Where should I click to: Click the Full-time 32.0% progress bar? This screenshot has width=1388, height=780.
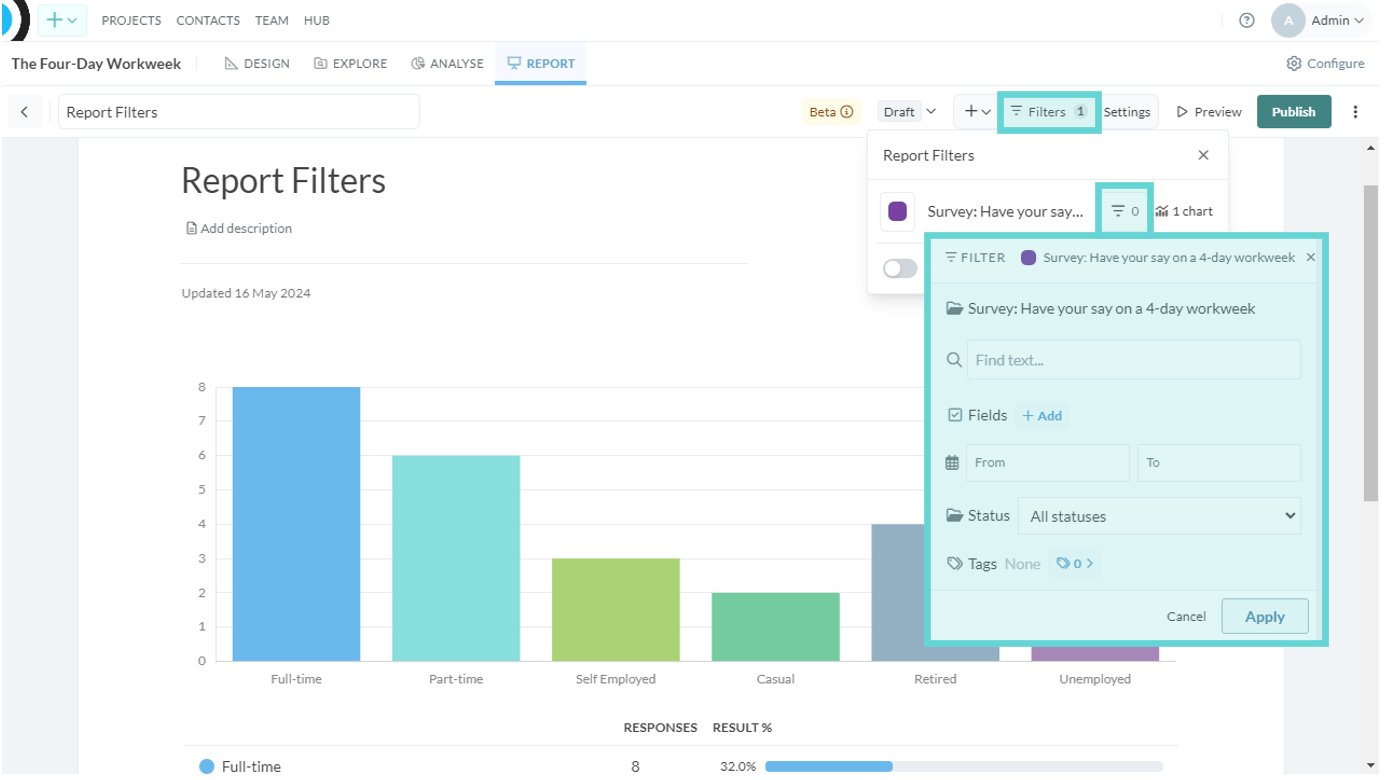click(x=964, y=766)
